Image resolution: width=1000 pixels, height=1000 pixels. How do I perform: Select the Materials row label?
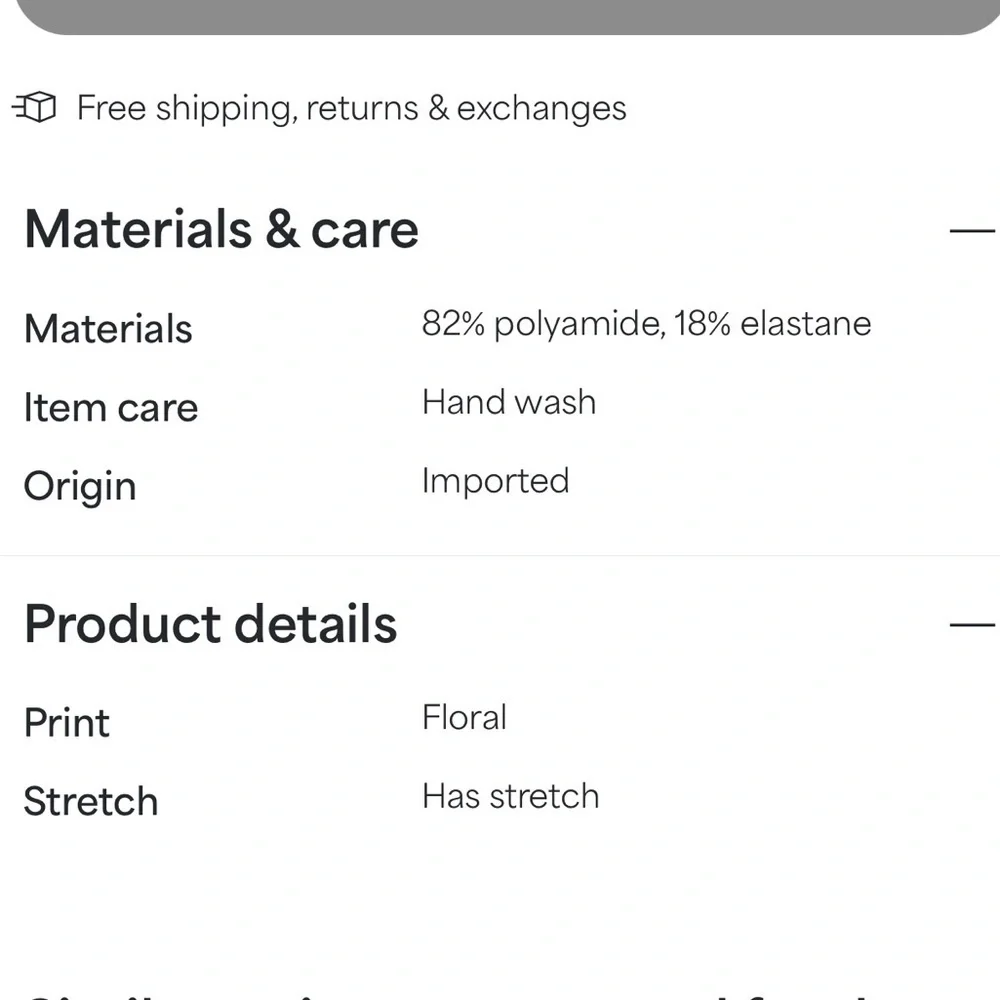pyautogui.click(x=108, y=329)
